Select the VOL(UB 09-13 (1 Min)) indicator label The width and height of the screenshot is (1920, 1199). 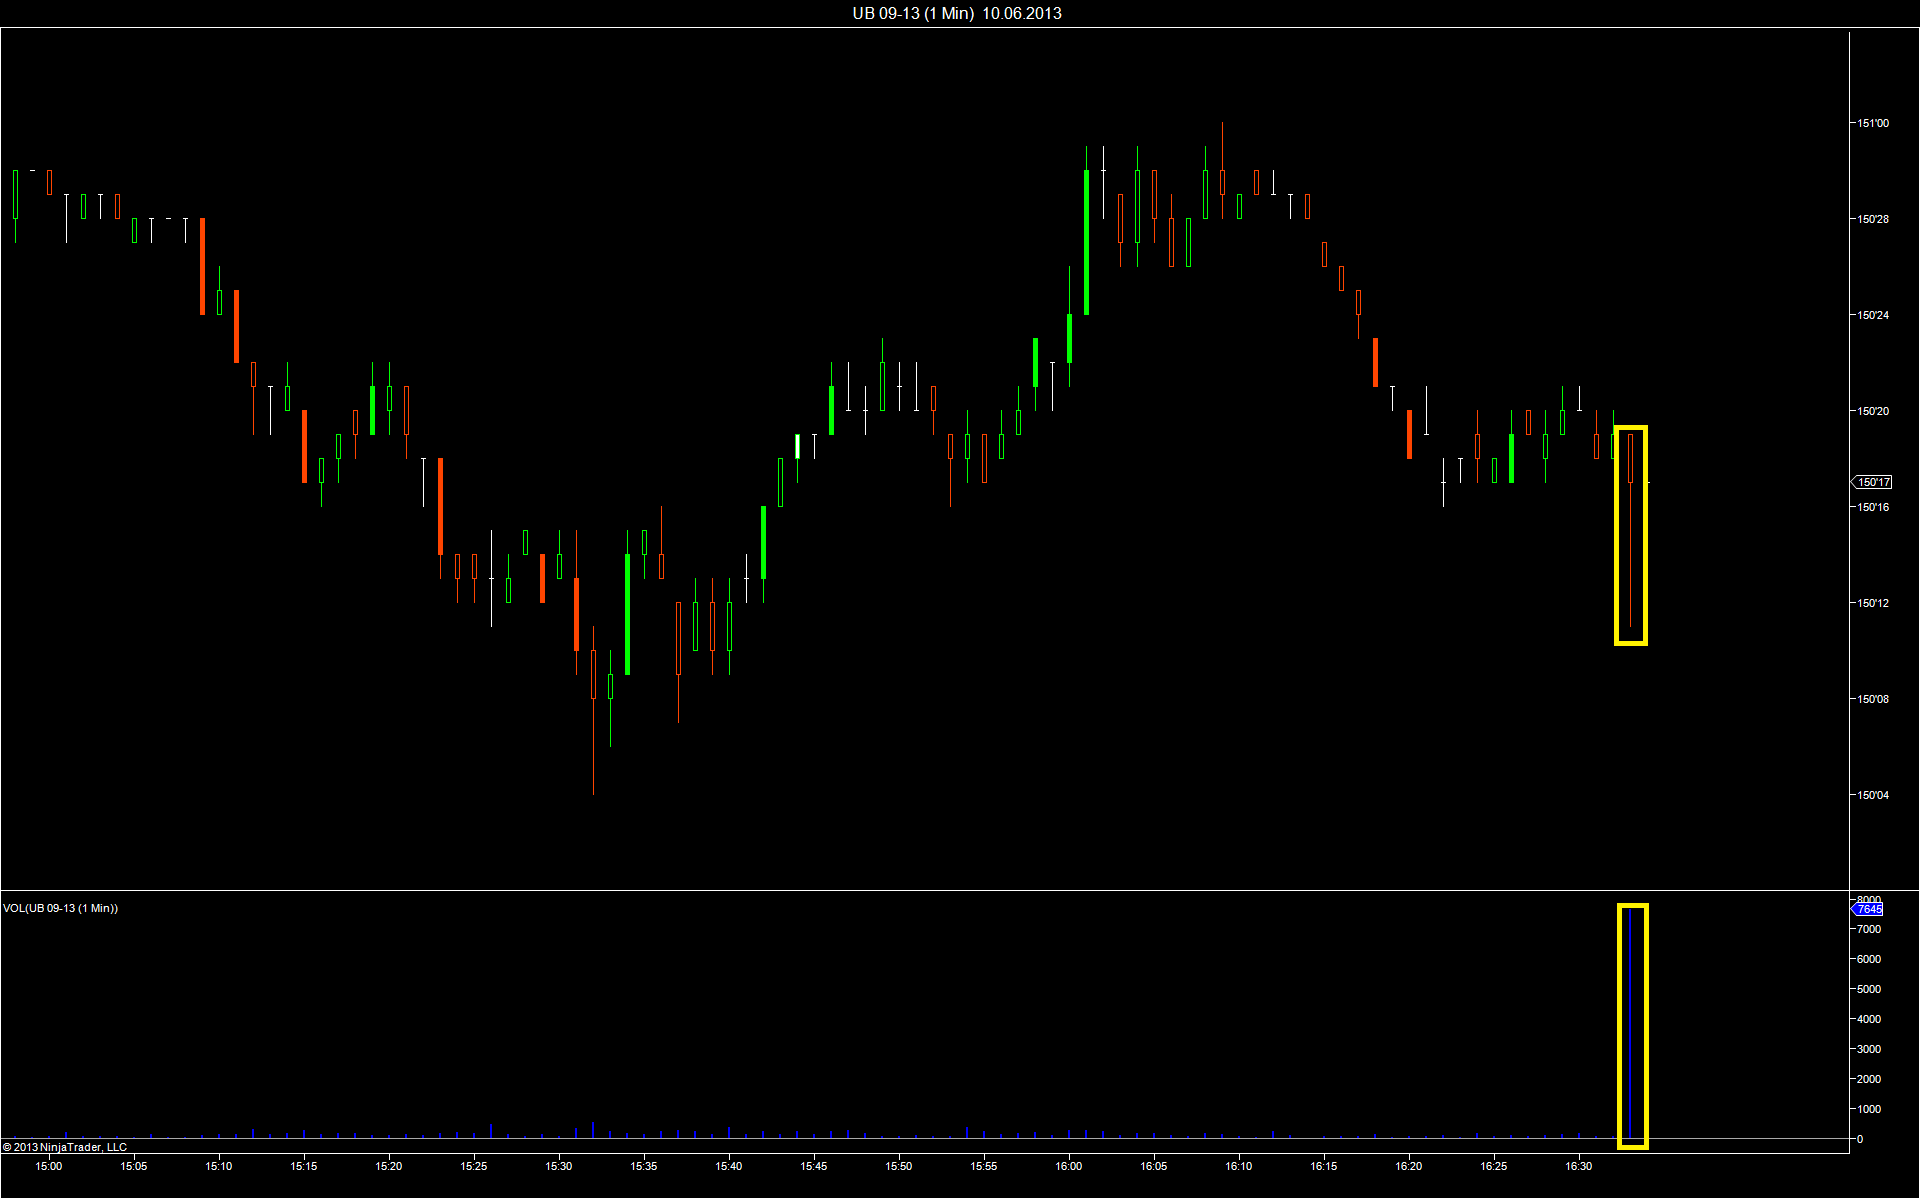click(x=61, y=908)
